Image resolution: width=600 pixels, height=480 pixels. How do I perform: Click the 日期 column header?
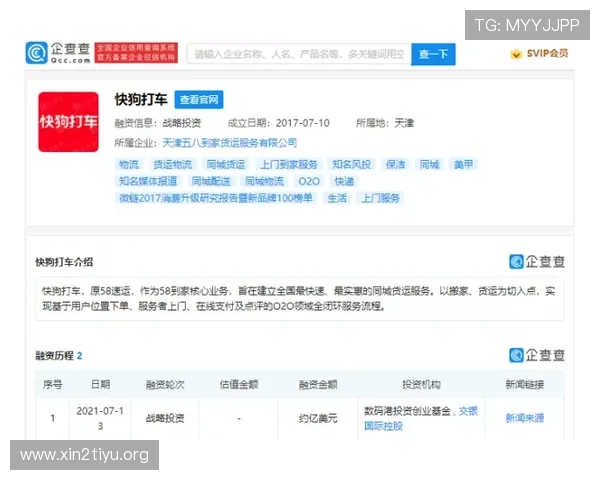click(x=101, y=384)
